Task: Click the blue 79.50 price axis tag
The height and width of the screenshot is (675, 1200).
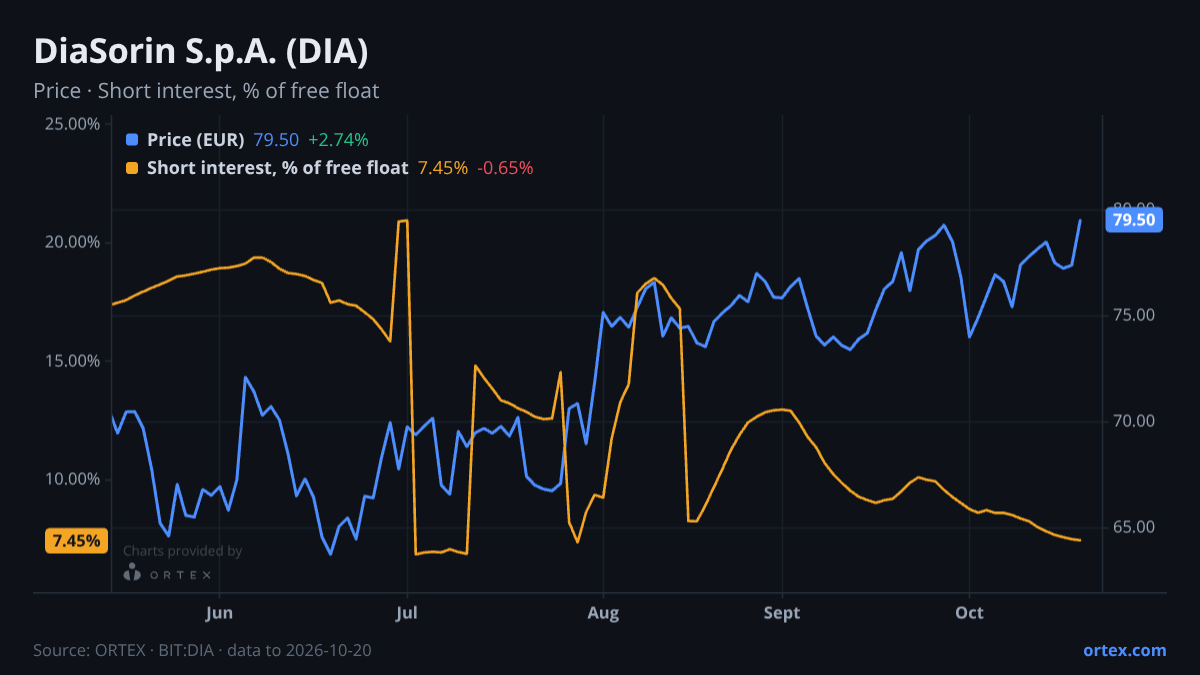Action: click(1133, 220)
